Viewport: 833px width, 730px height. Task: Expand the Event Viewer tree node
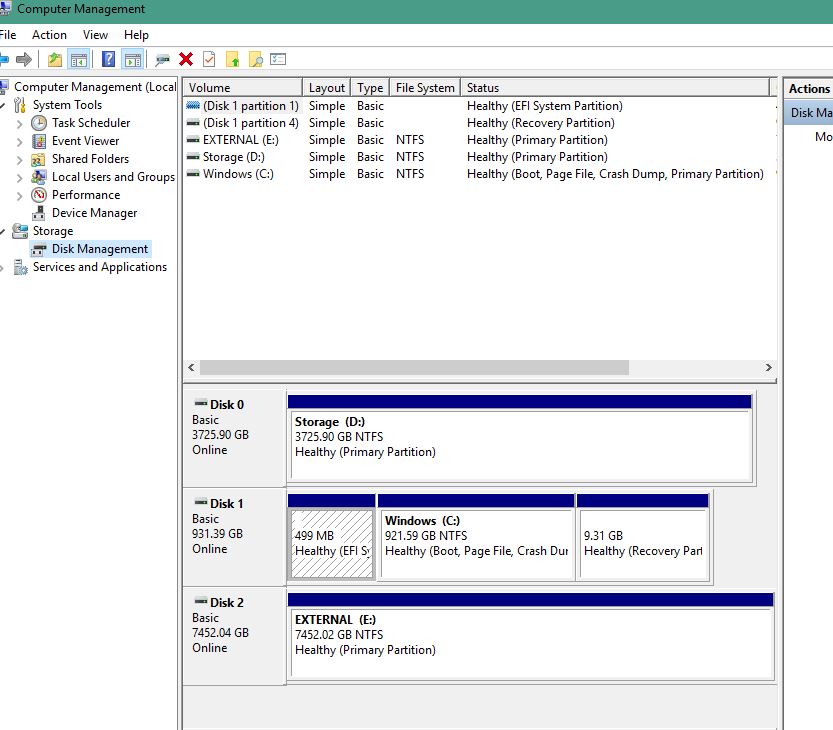click(20, 142)
